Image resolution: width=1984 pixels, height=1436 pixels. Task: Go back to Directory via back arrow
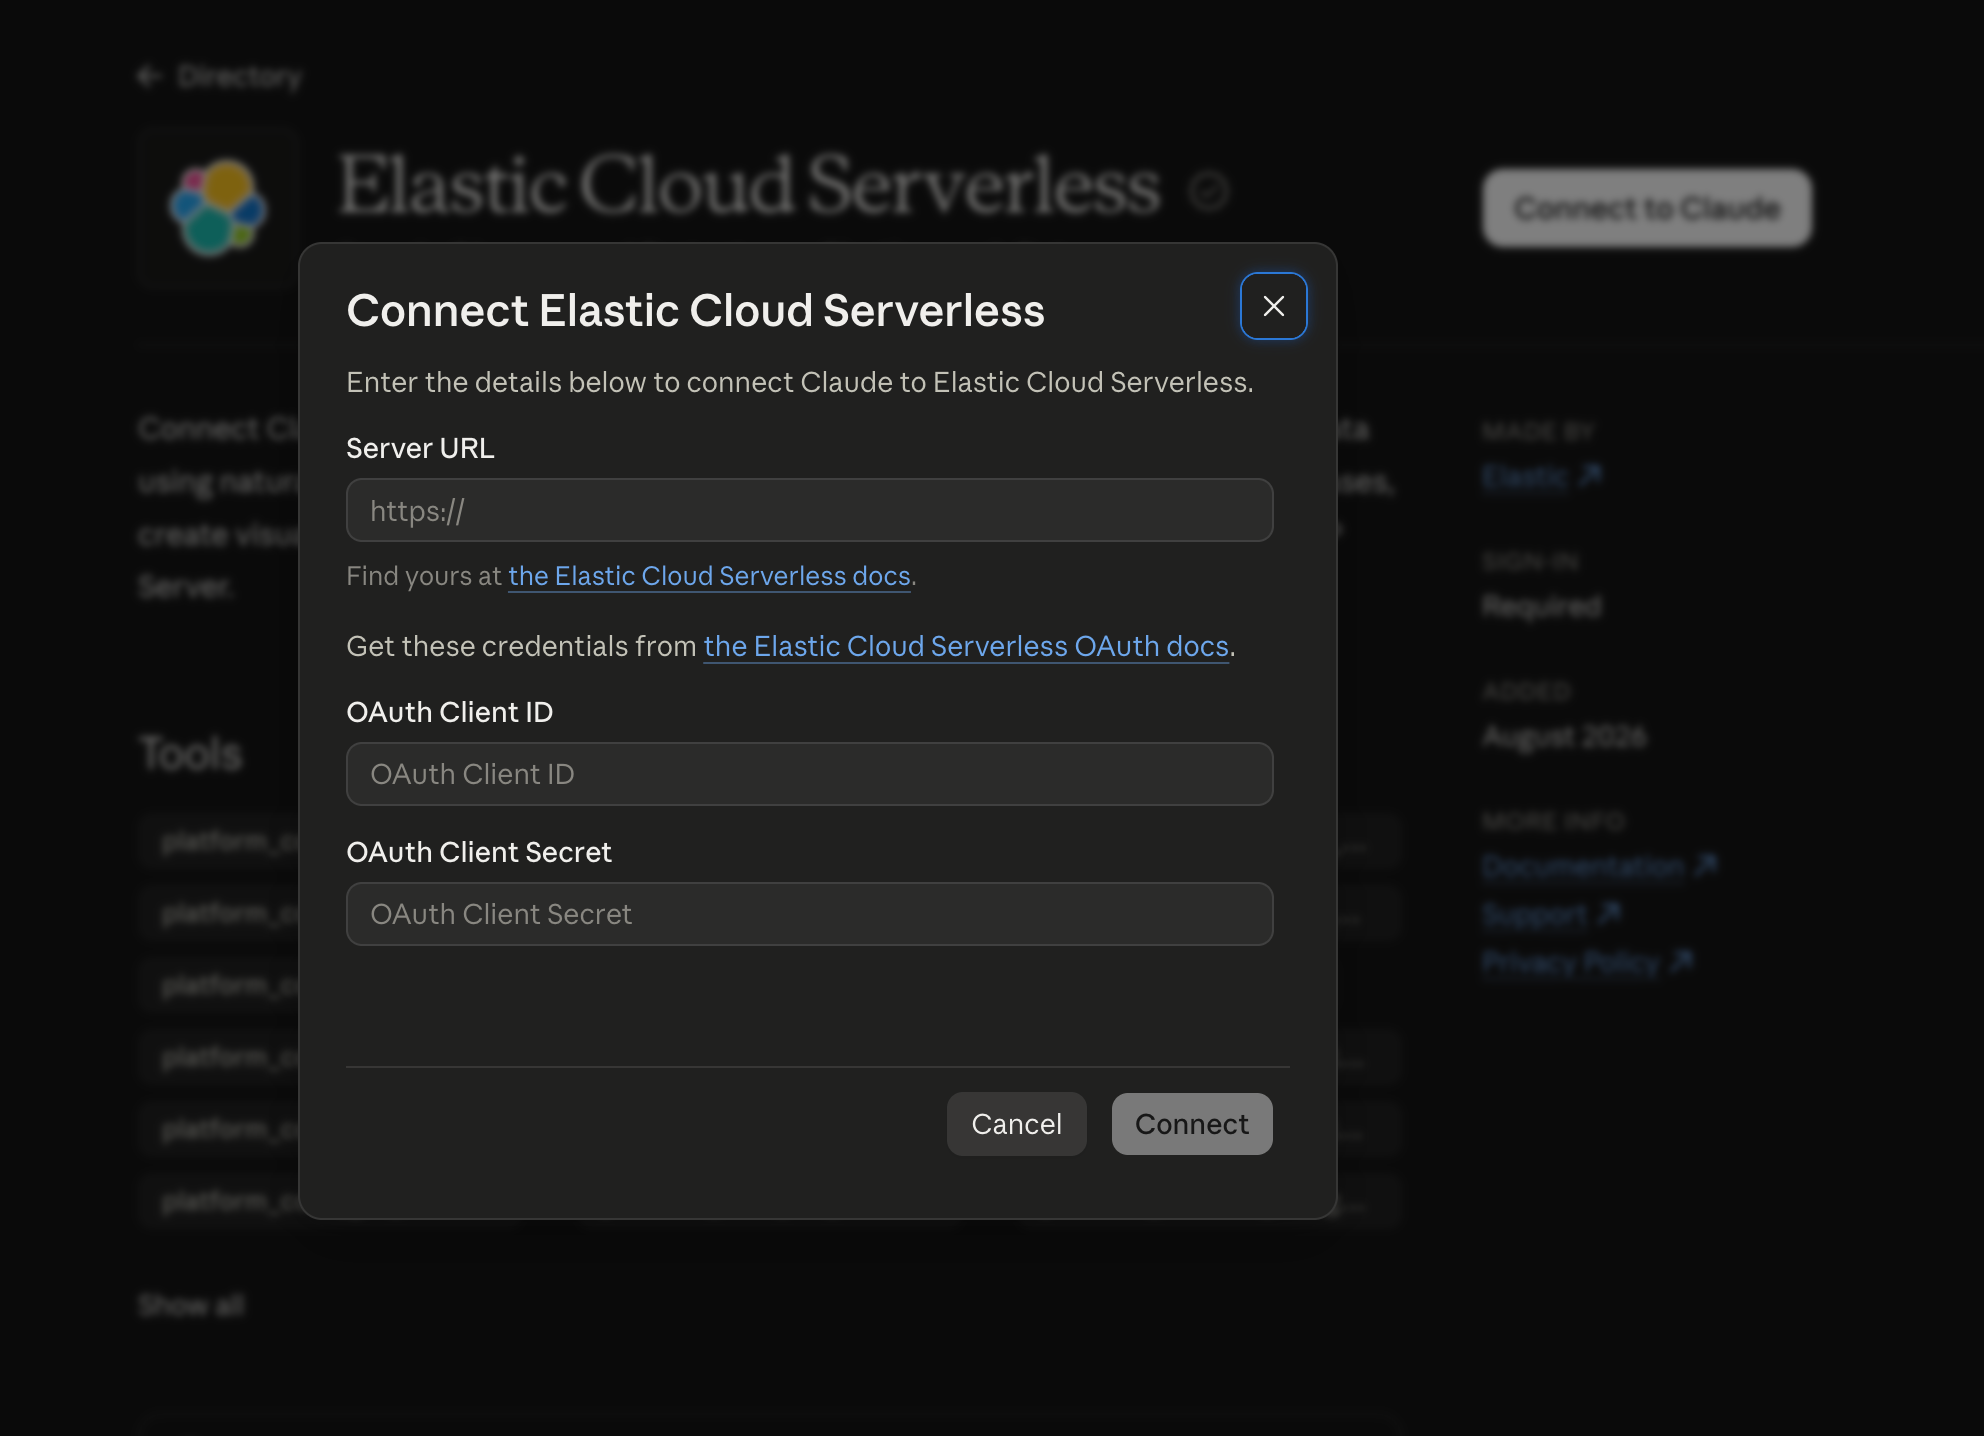click(x=219, y=76)
